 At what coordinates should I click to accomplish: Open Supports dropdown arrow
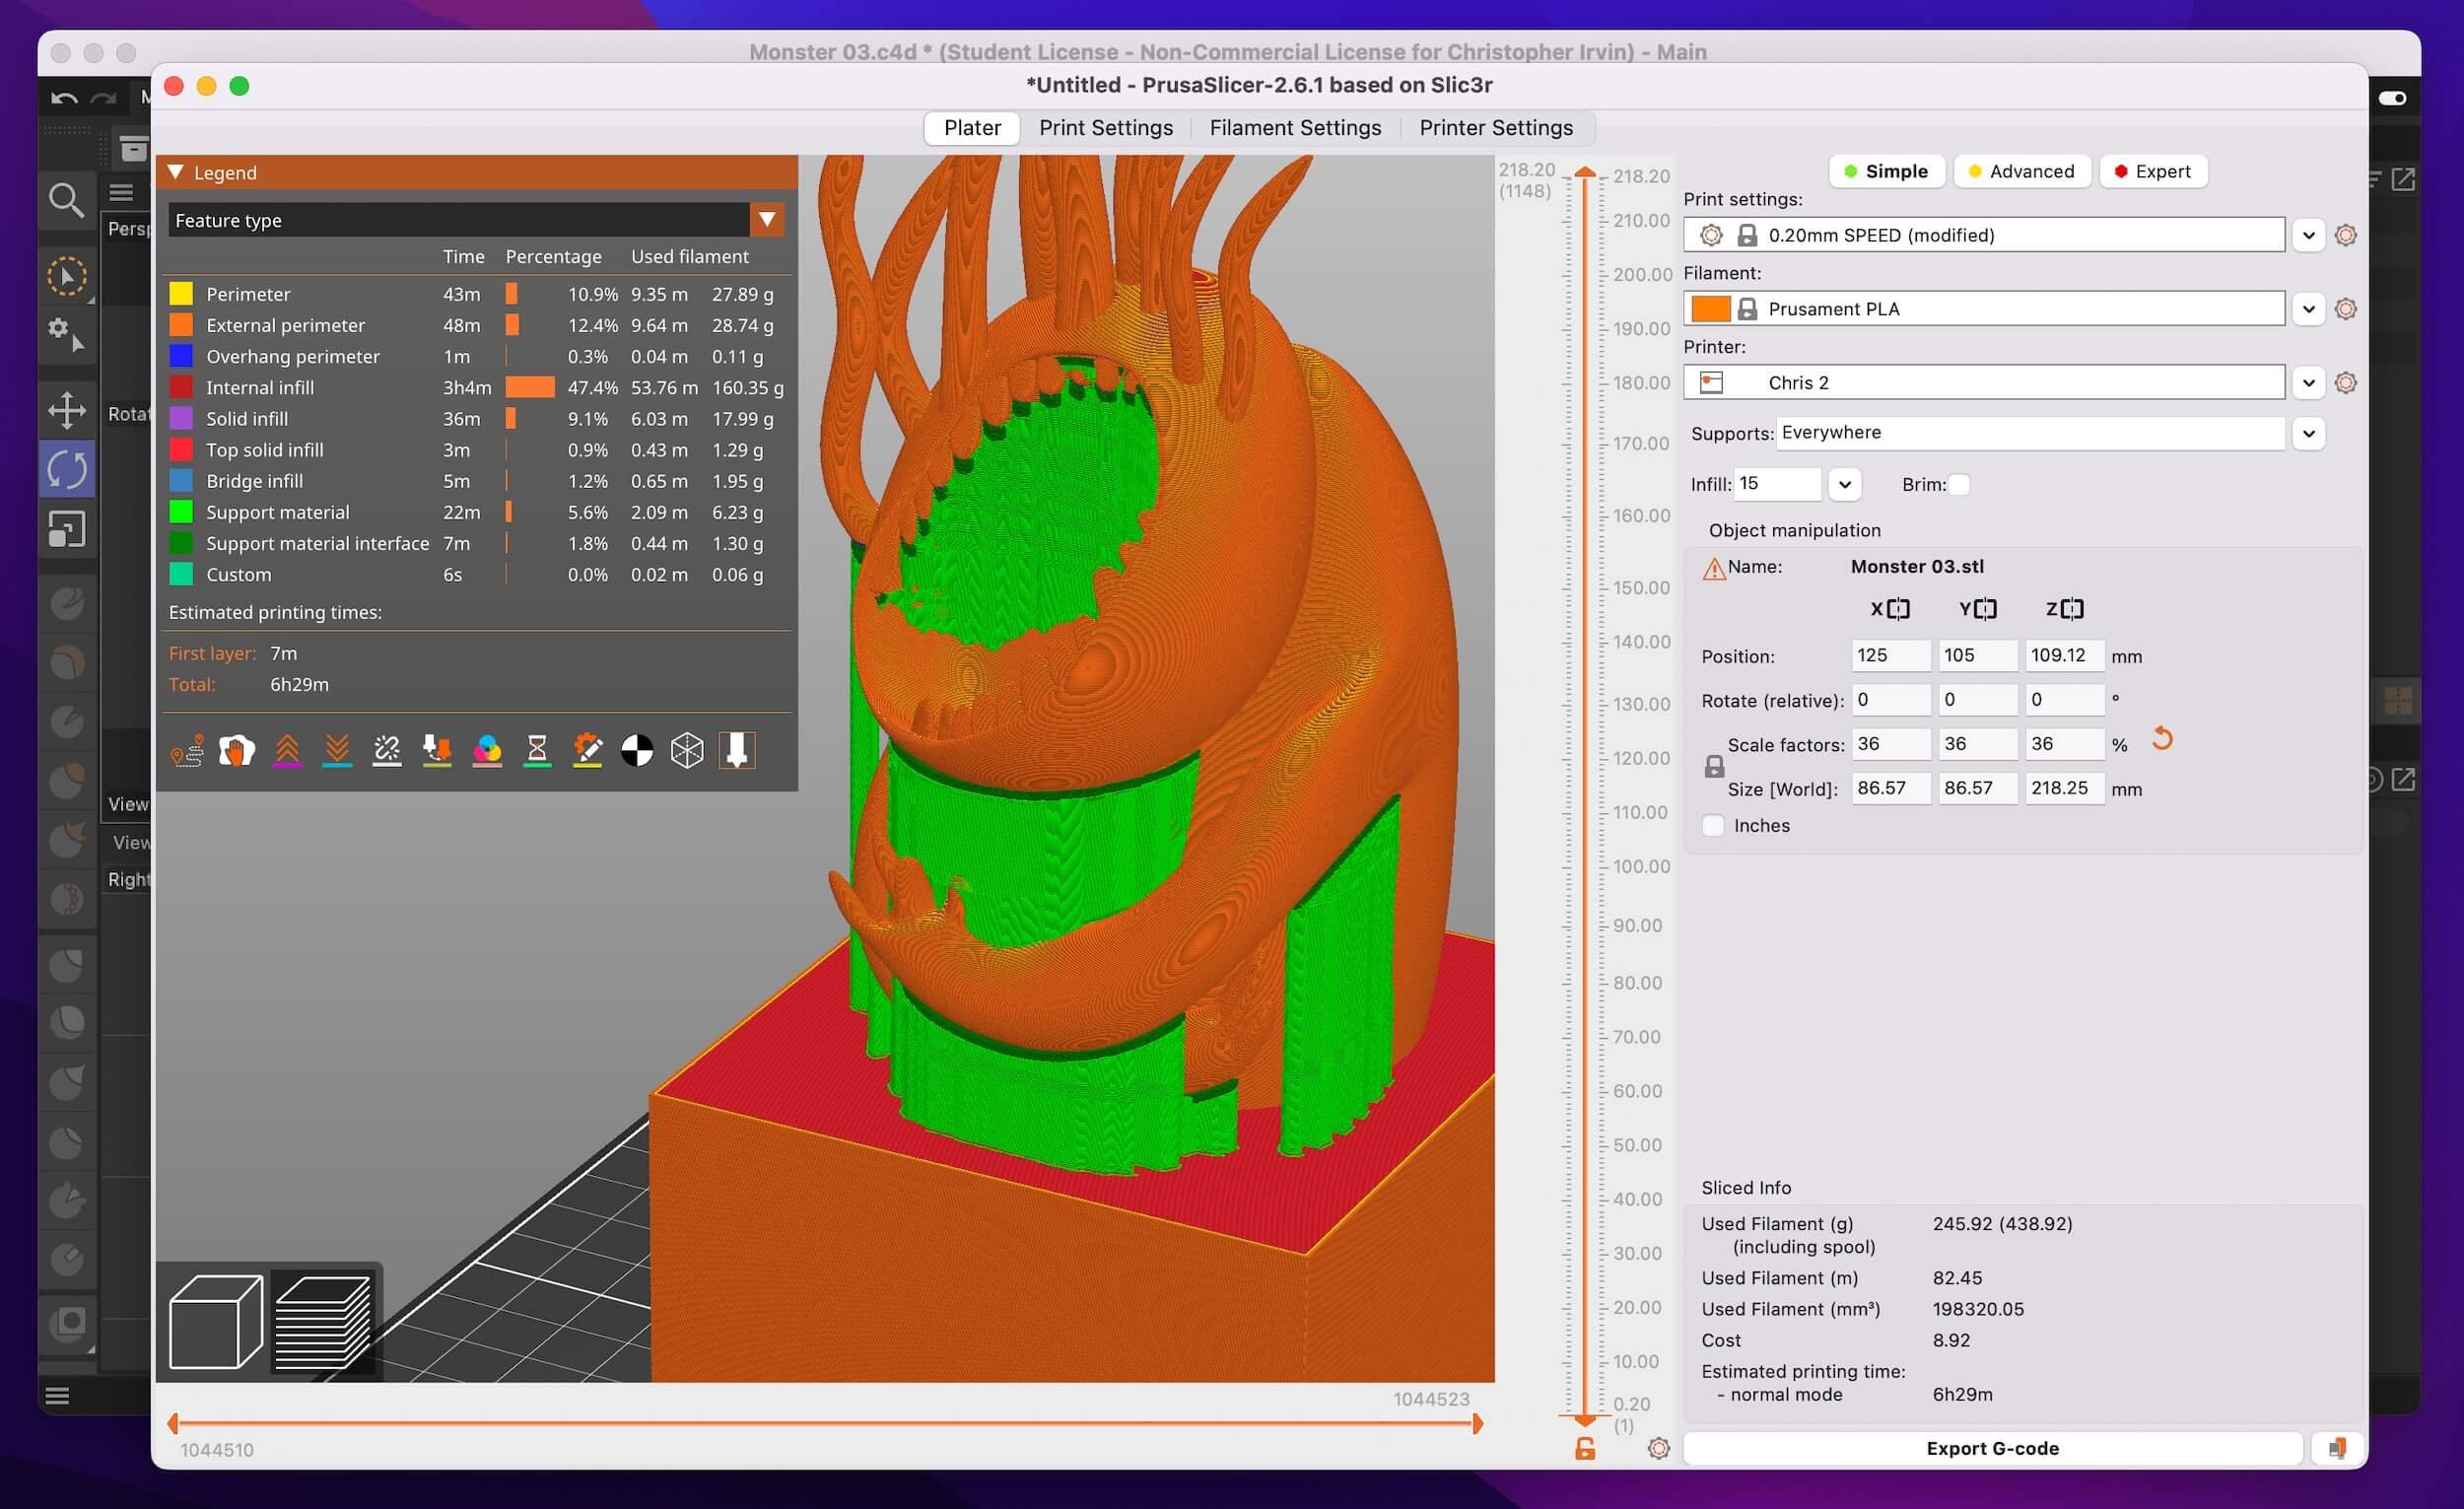click(2308, 433)
